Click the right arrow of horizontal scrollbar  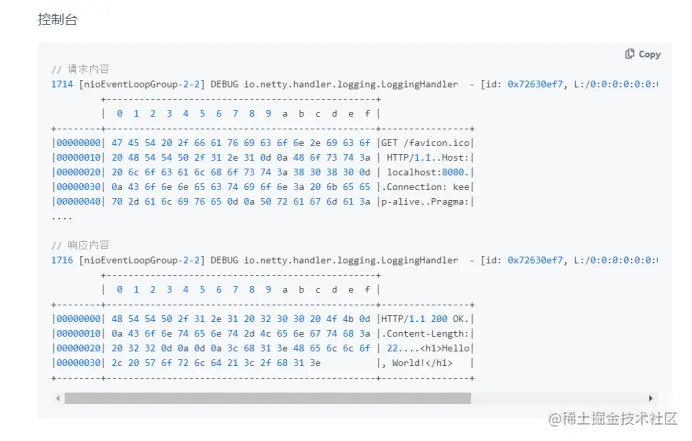tap(652, 397)
